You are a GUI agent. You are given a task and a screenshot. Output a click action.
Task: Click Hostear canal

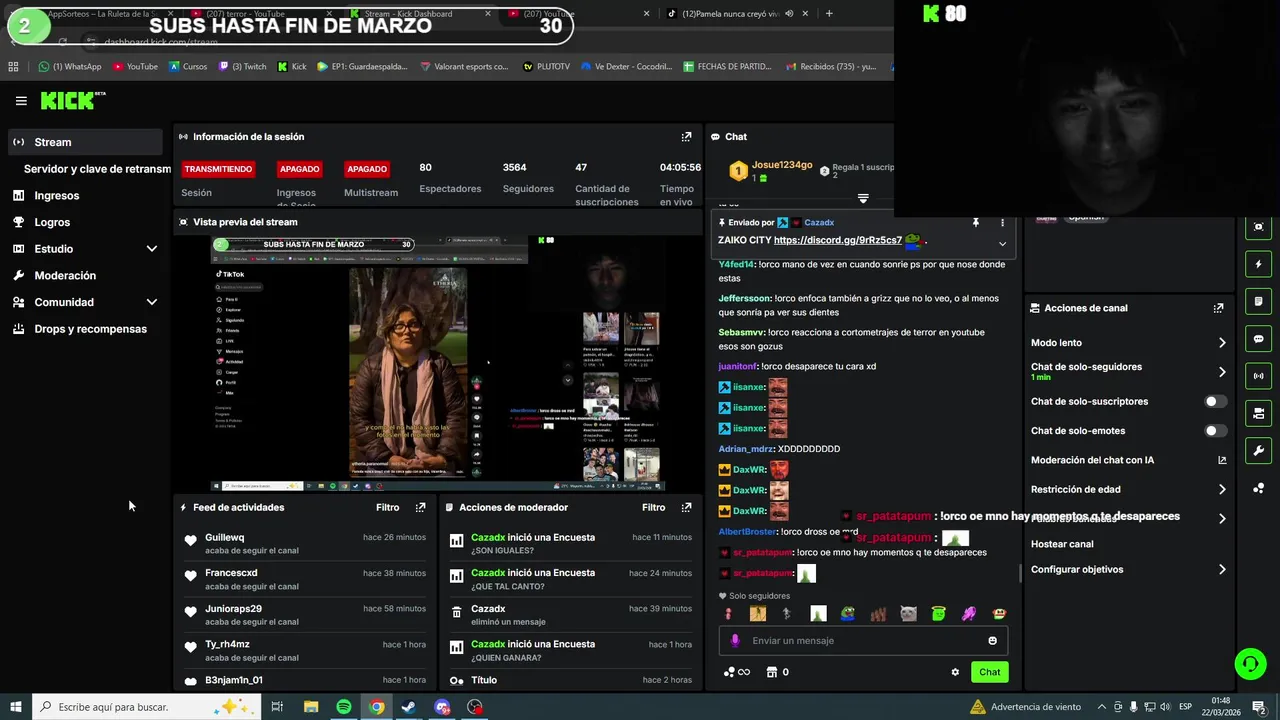[1062, 544]
